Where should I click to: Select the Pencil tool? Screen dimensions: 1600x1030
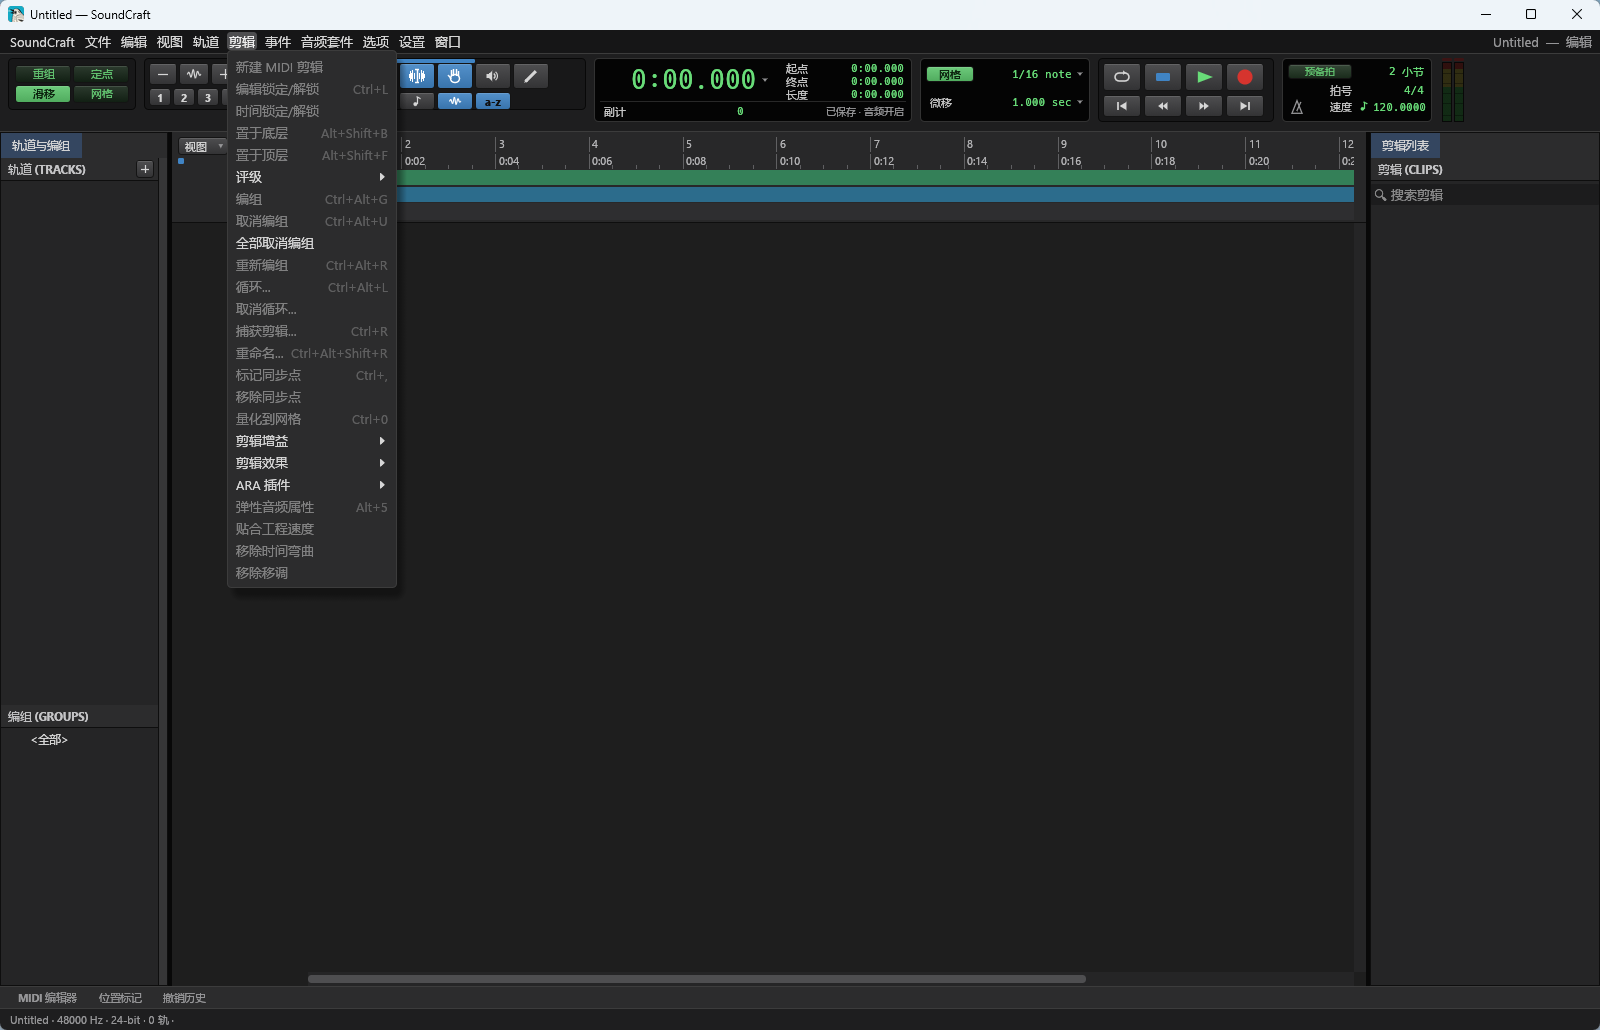(531, 76)
